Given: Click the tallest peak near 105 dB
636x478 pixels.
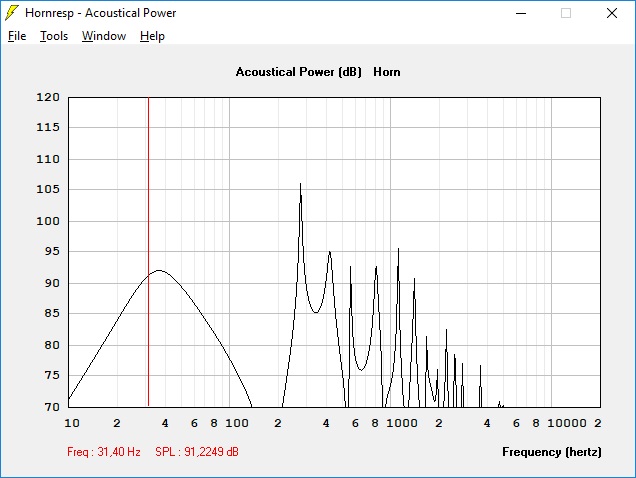Looking at the screenshot, I should pos(300,185).
